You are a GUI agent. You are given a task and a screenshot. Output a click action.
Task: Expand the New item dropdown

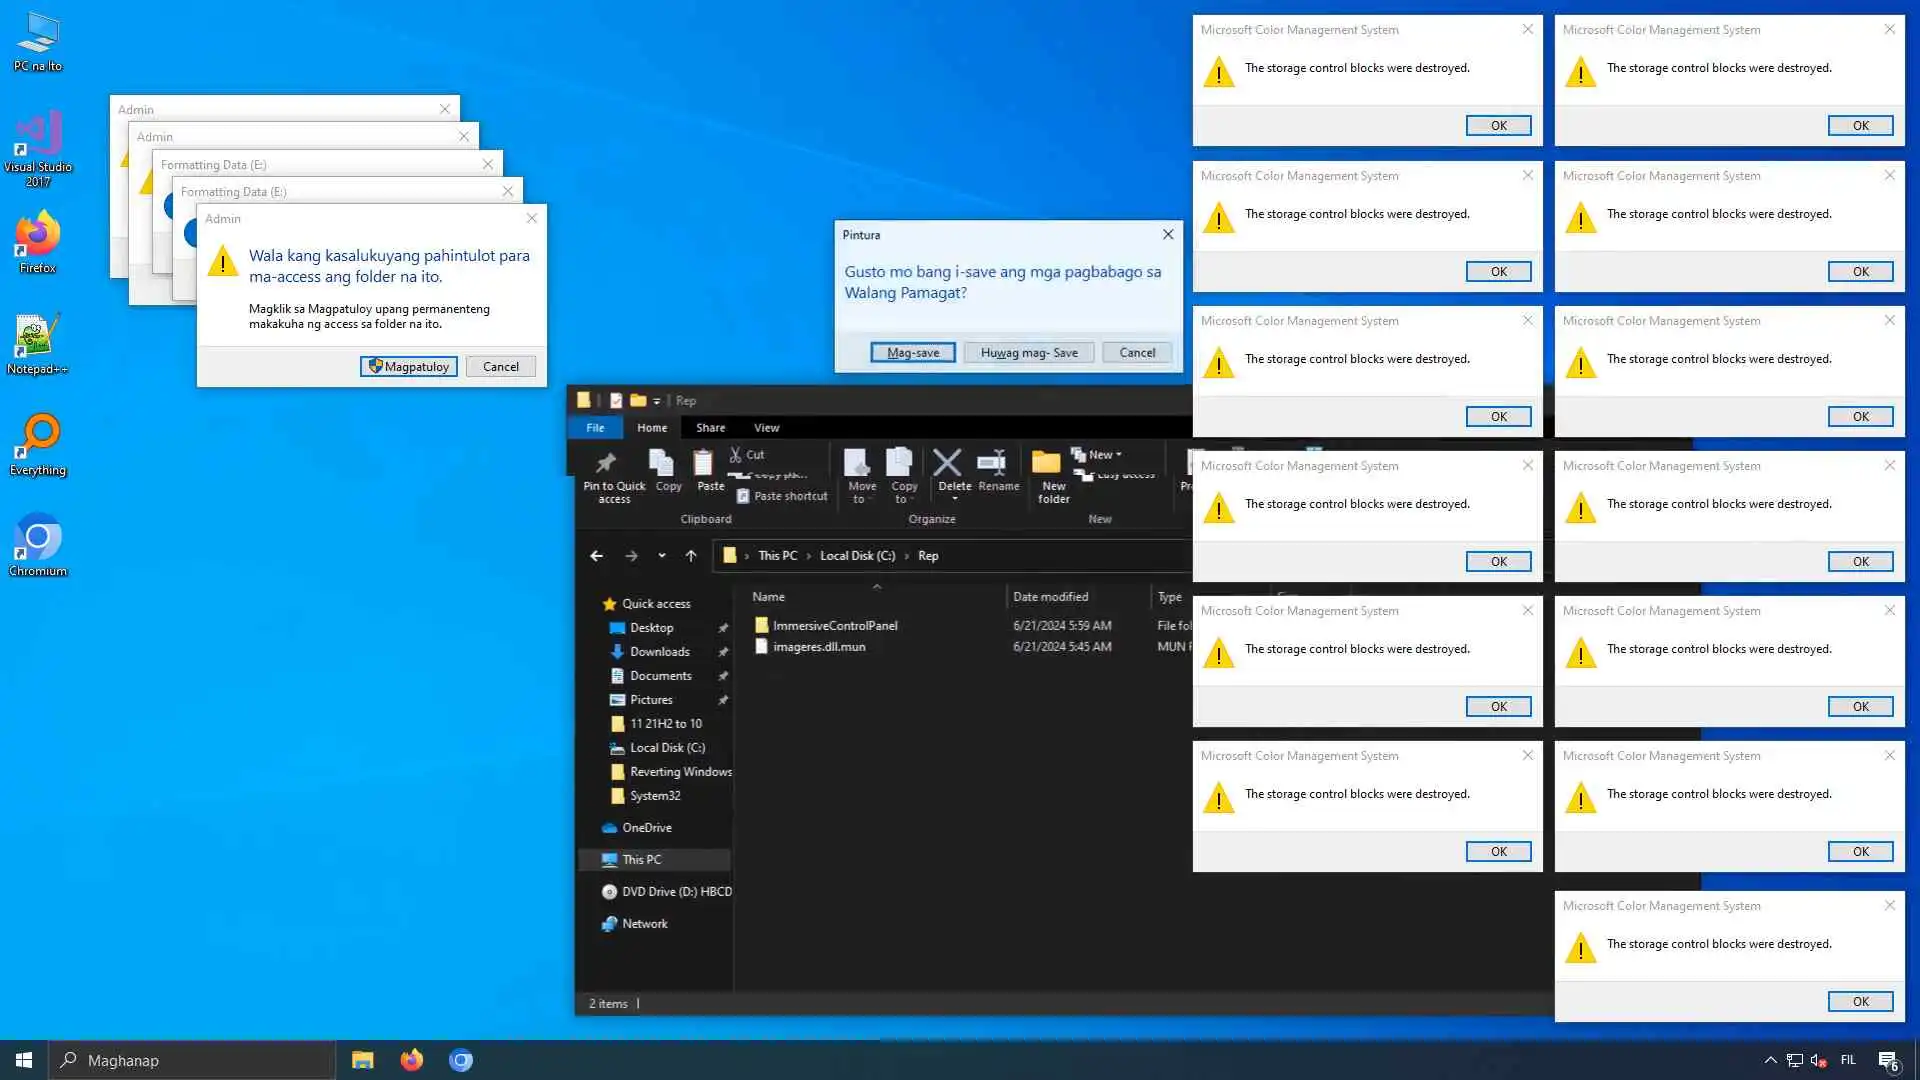pyautogui.click(x=1098, y=455)
